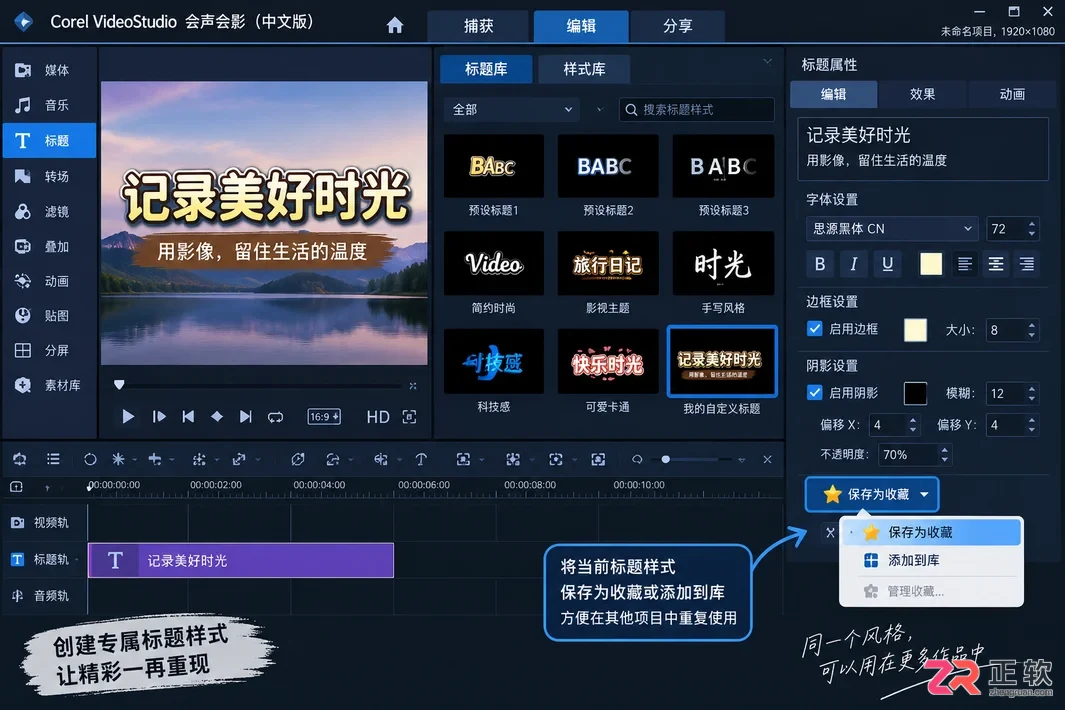Click the search magnifier icon
1065x710 pixels.
pyautogui.click(x=631, y=109)
